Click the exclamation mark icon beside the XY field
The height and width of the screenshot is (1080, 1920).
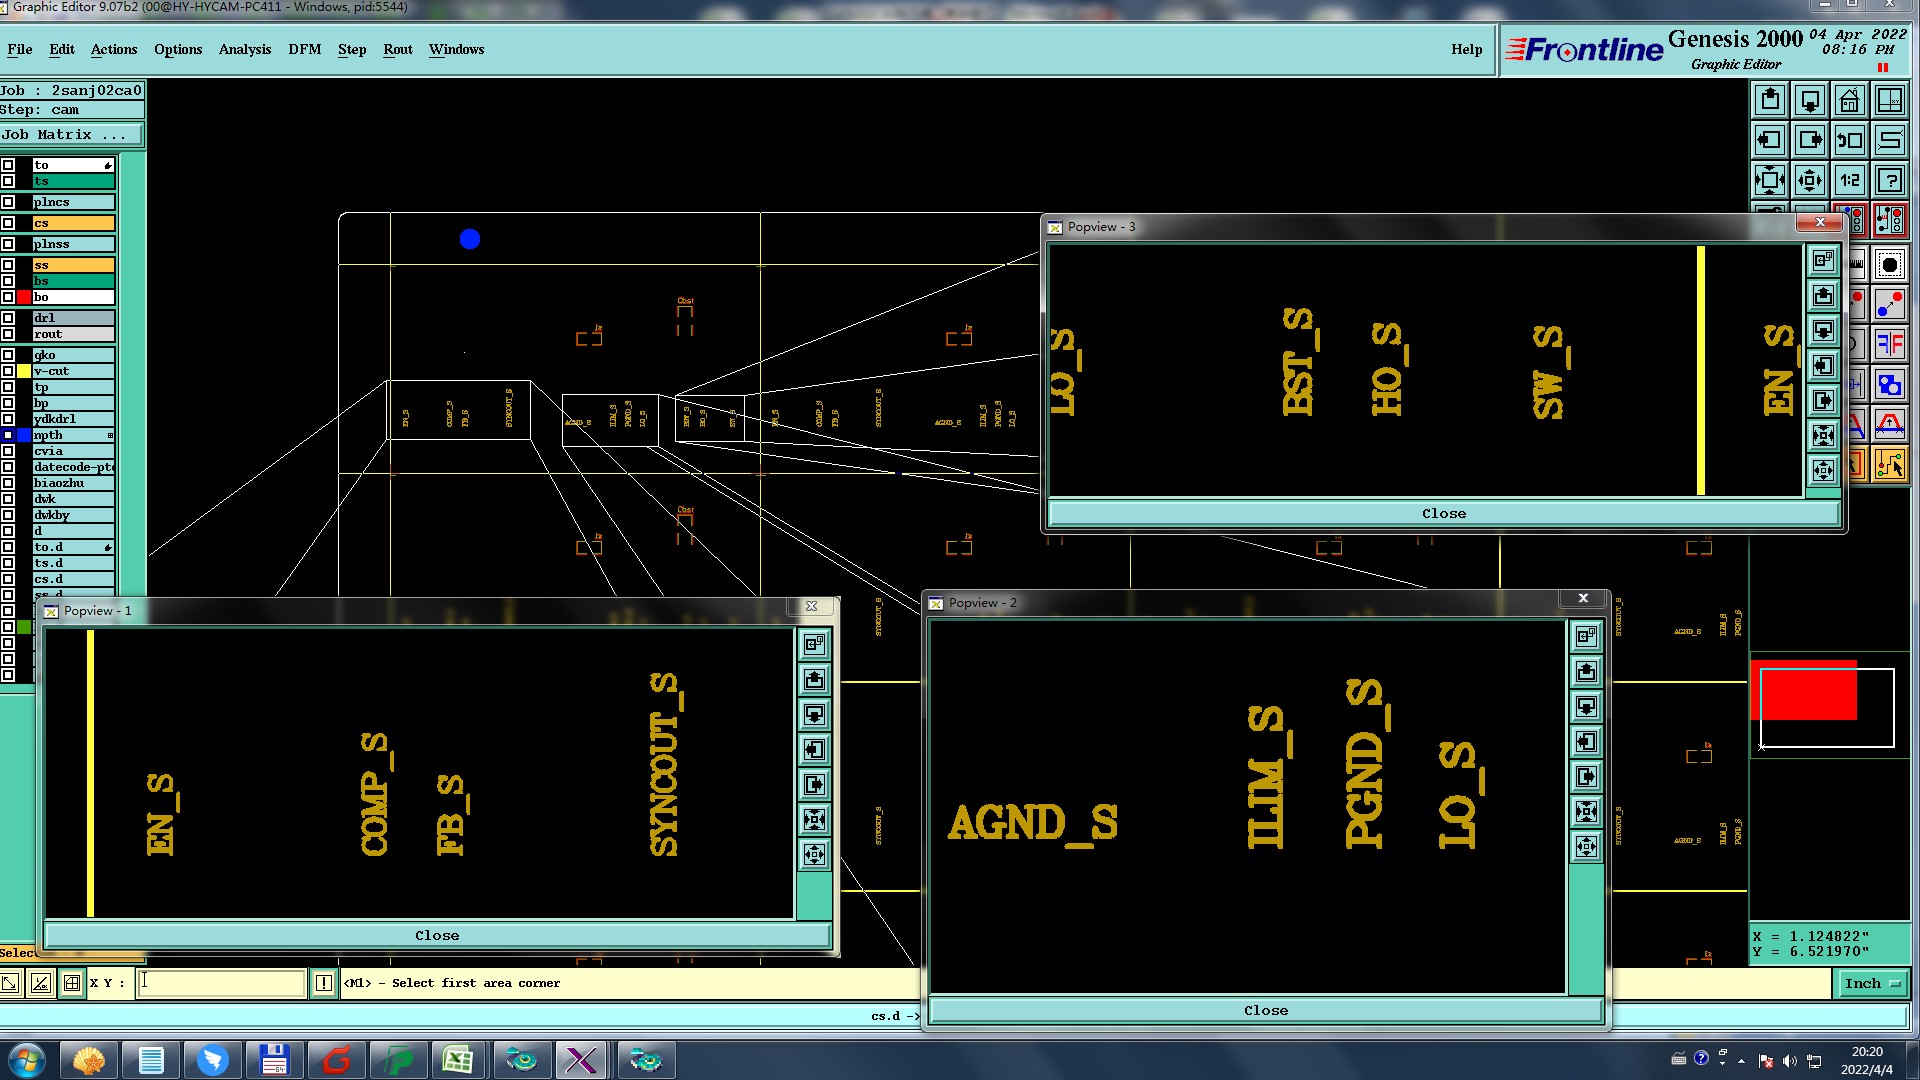tap(324, 983)
